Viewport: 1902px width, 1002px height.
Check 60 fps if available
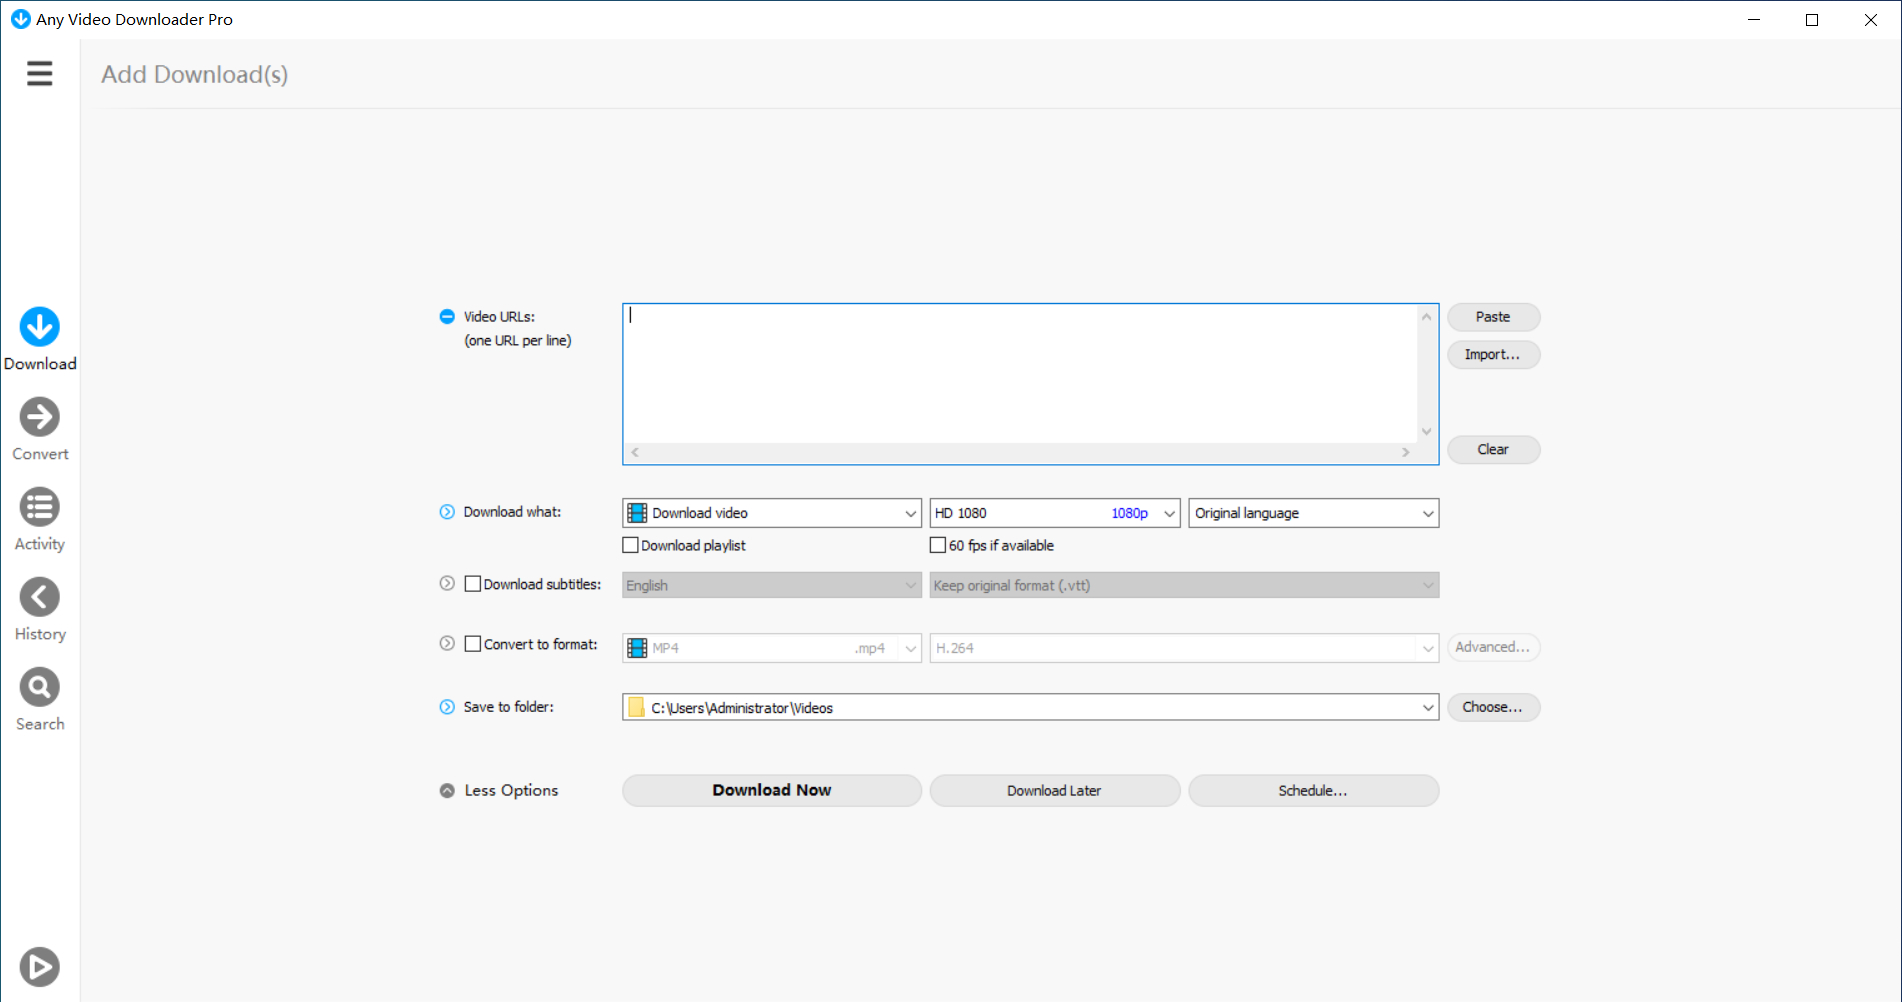pyautogui.click(x=938, y=545)
